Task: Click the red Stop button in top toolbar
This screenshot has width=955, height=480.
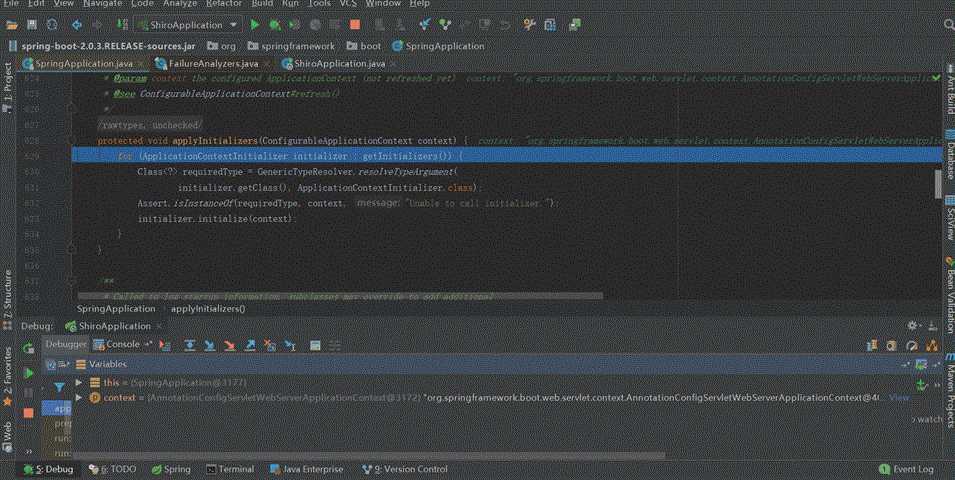Action: pyautogui.click(x=354, y=25)
